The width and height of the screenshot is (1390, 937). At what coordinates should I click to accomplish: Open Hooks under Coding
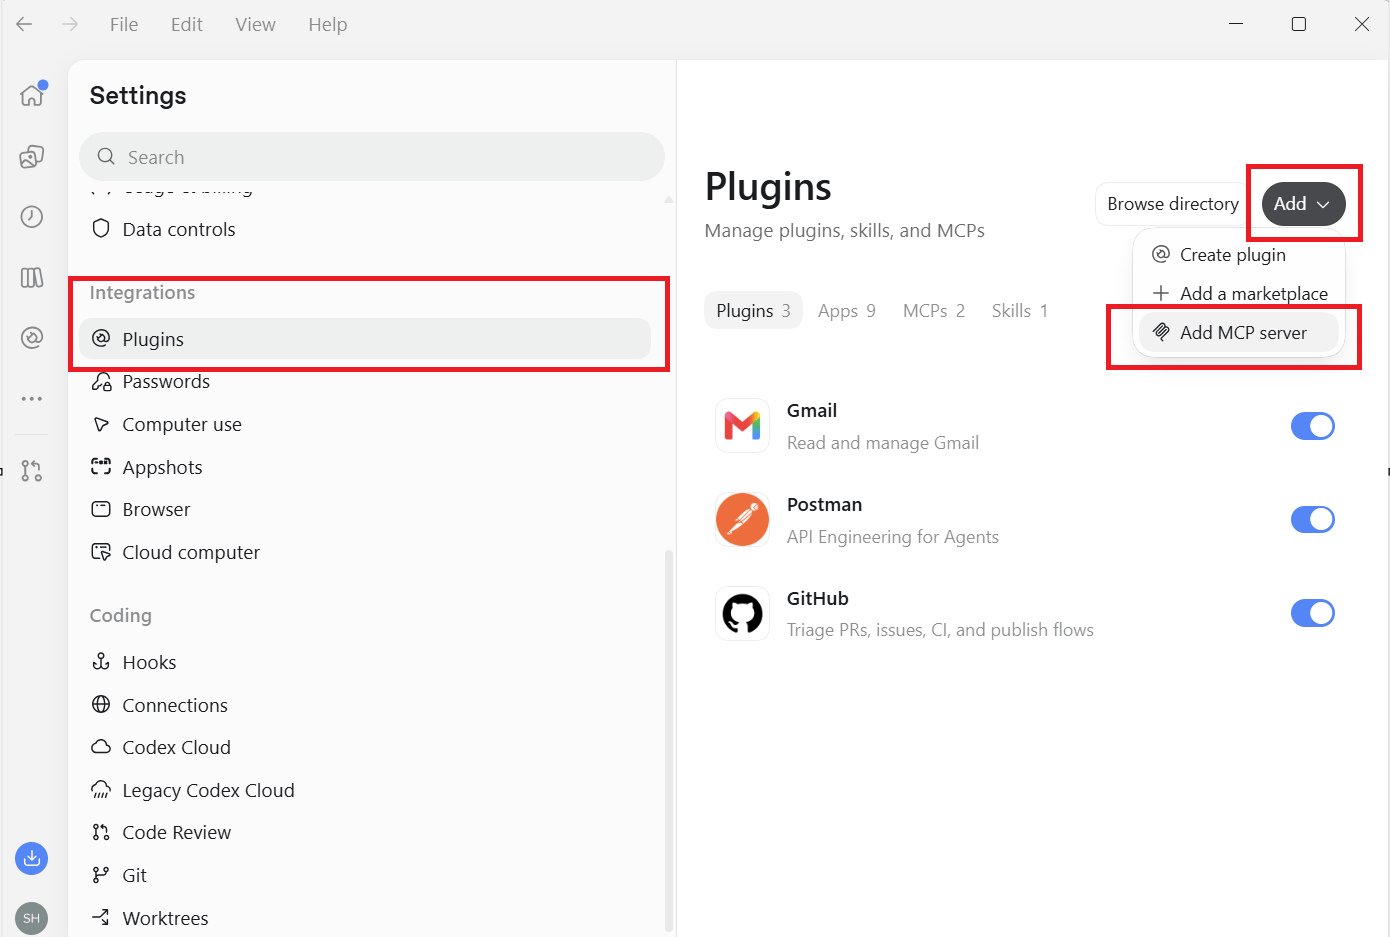pos(365,663)
